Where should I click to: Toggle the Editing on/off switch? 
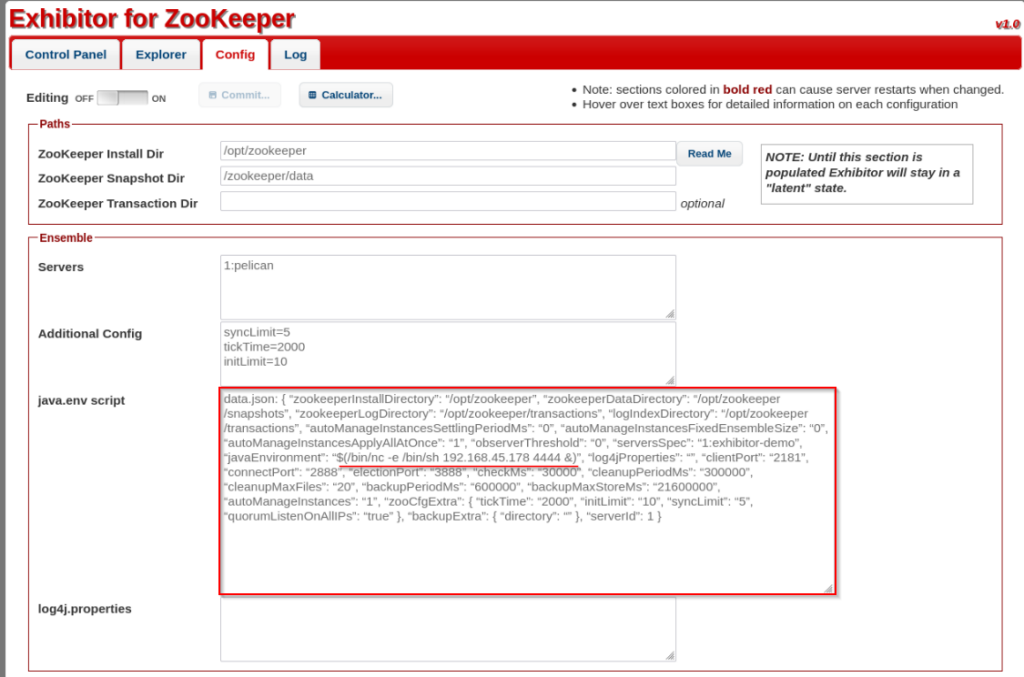pyautogui.click(x=122, y=98)
